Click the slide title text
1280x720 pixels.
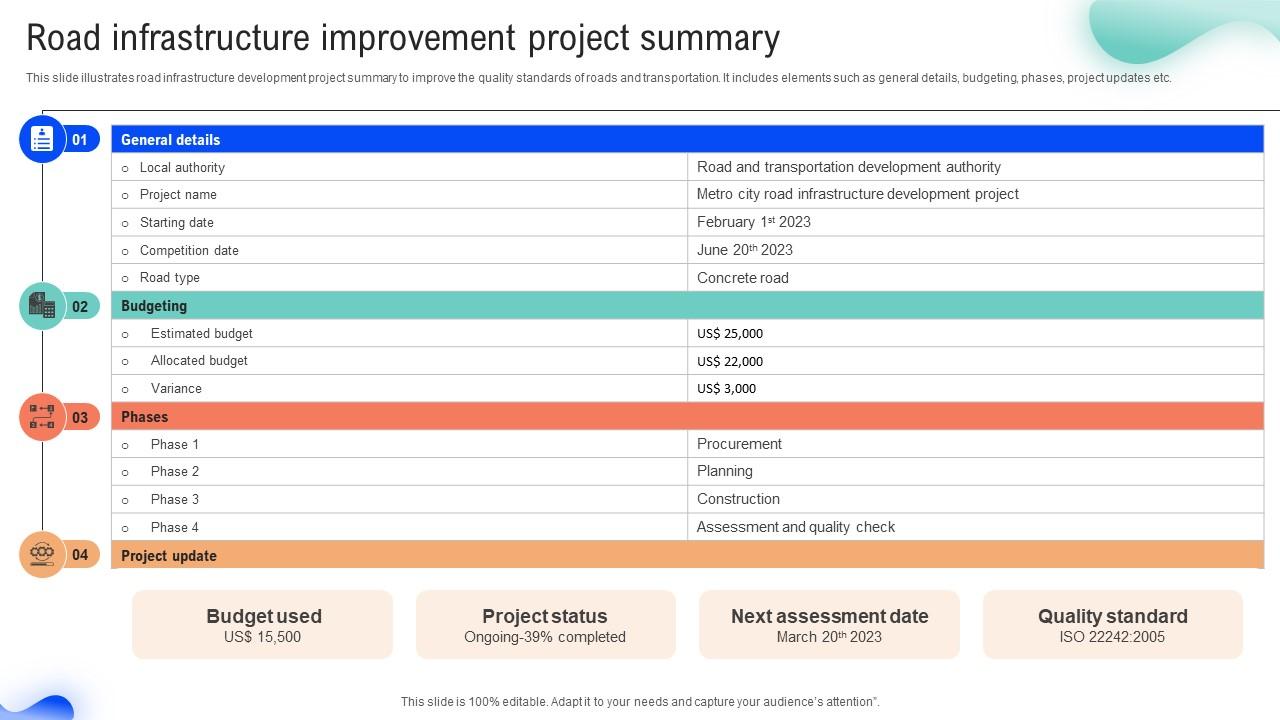[403, 38]
